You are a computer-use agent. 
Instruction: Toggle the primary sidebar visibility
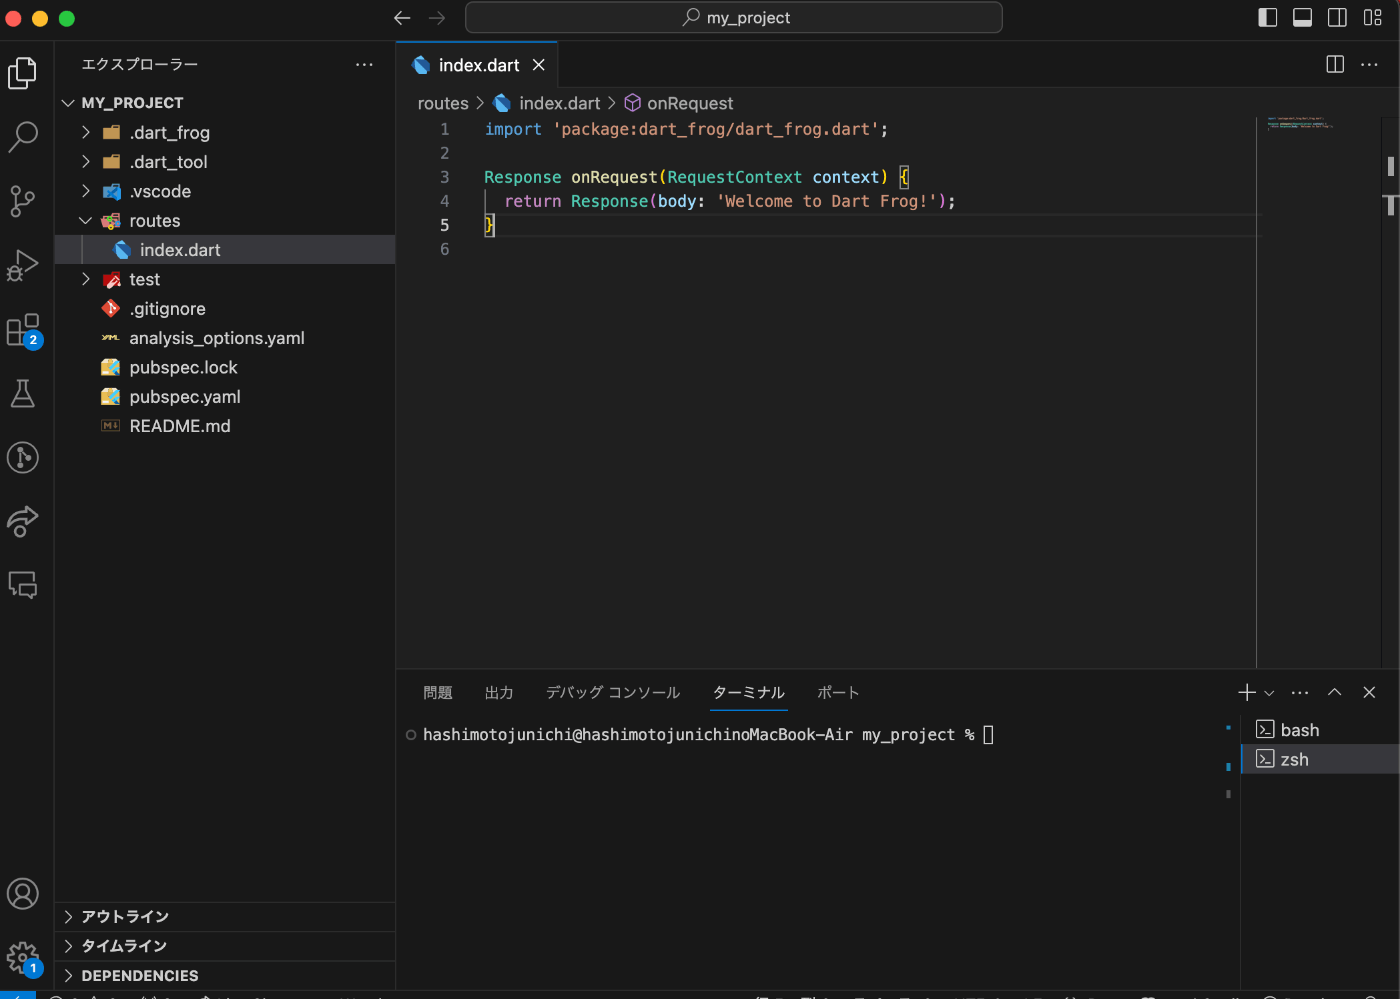point(1267,18)
